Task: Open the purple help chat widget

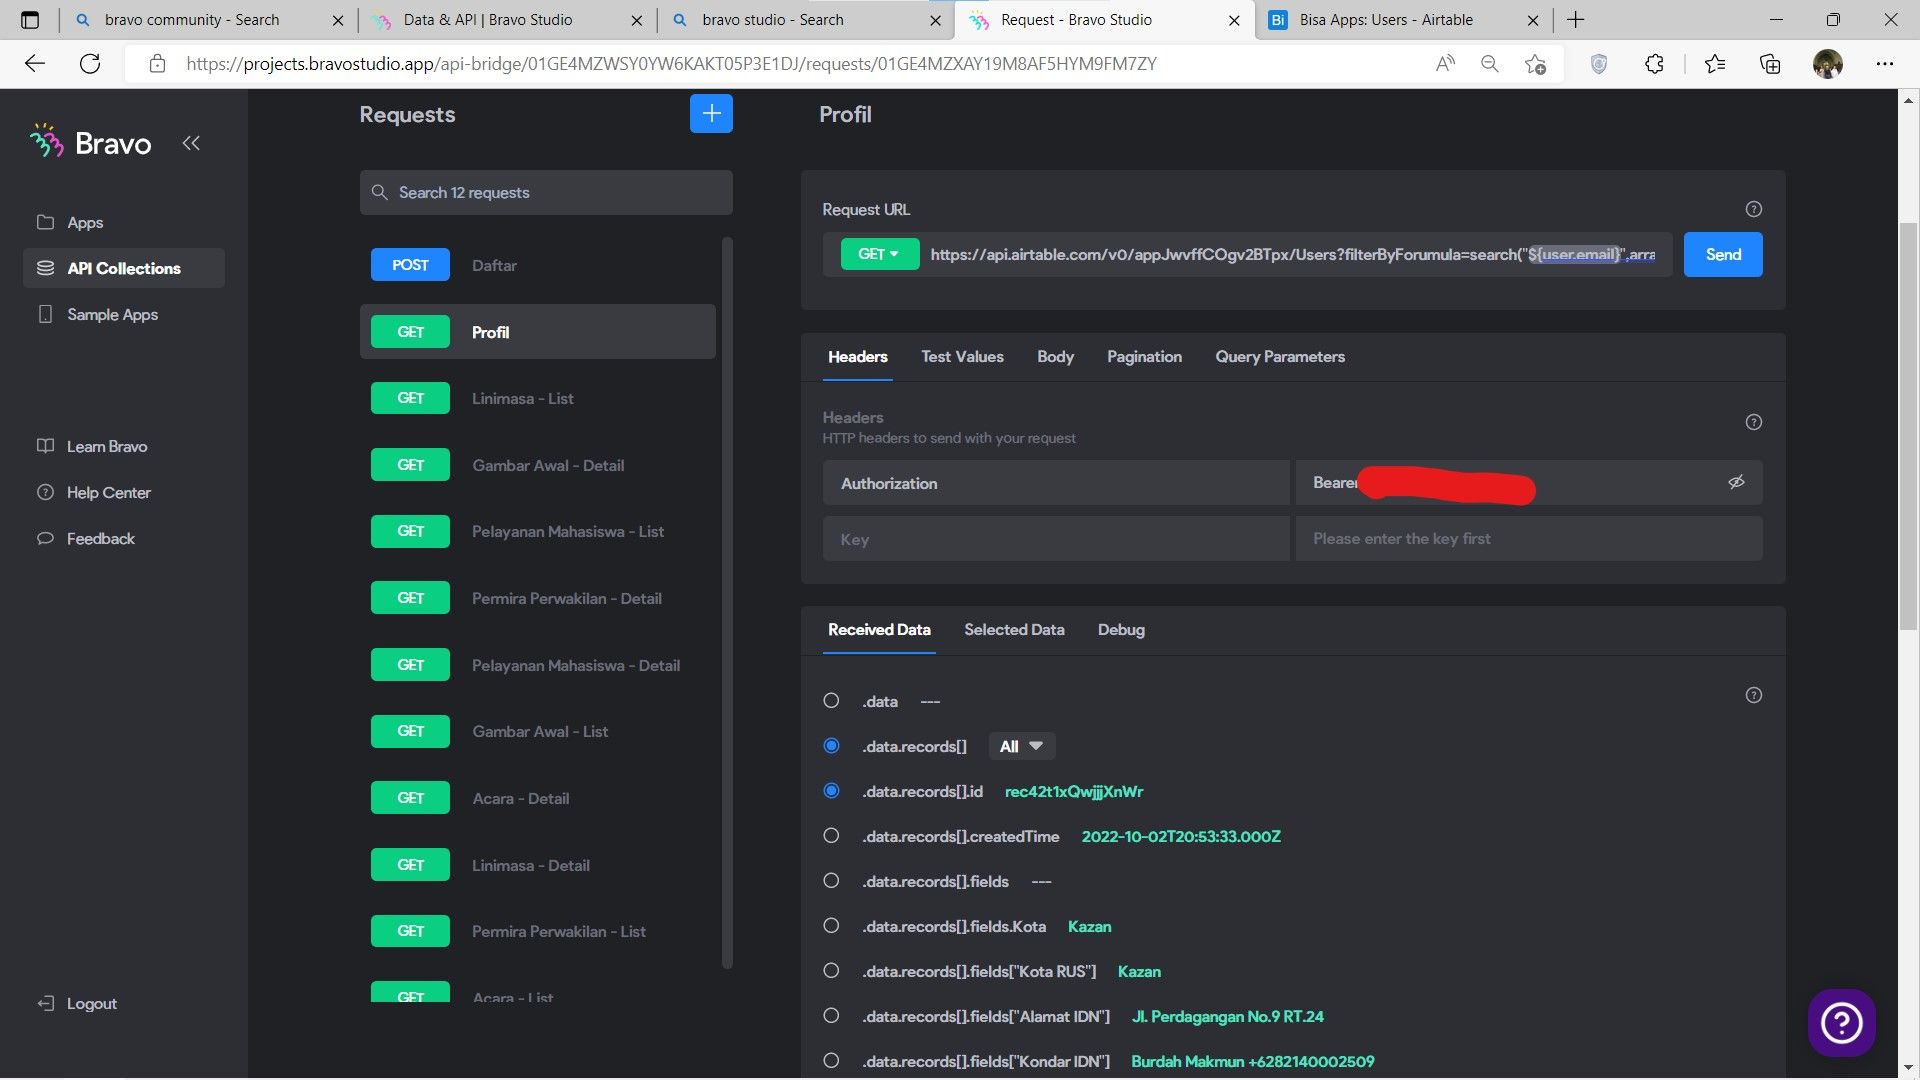Action: [x=1841, y=1022]
